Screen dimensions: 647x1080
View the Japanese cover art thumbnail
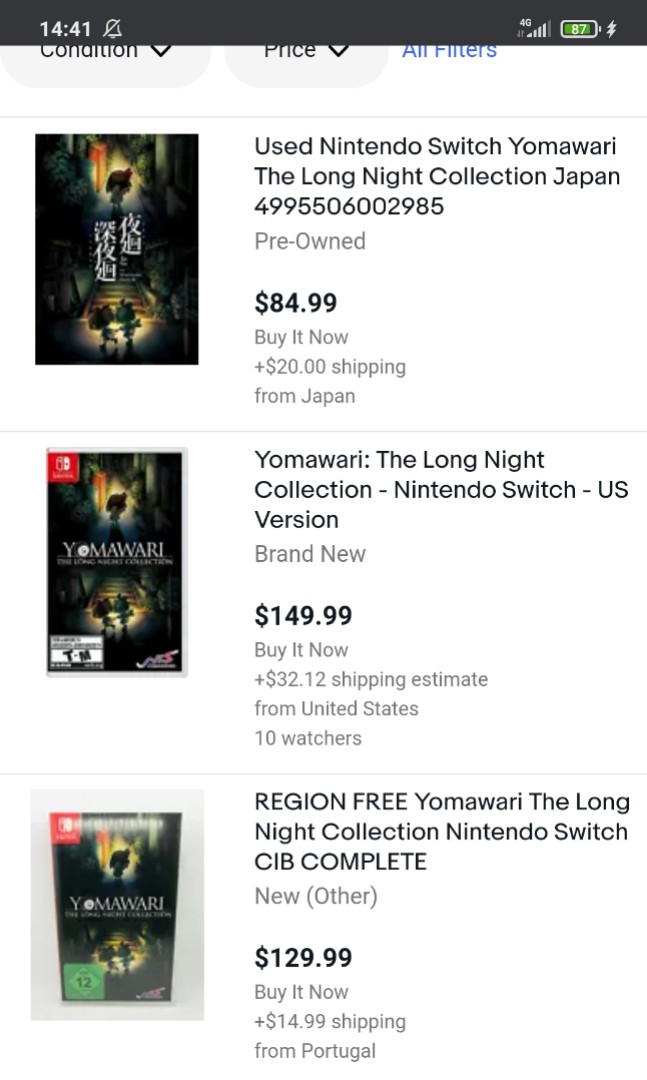pos(116,248)
